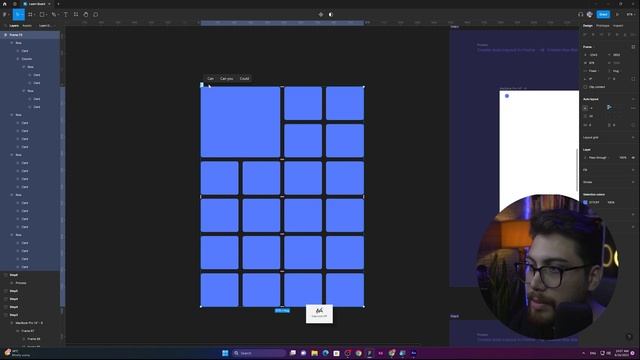The width and height of the screenshot is (640, 360).
Task: Click resize to fit icon in Frame section
Action: click(633, 47)
